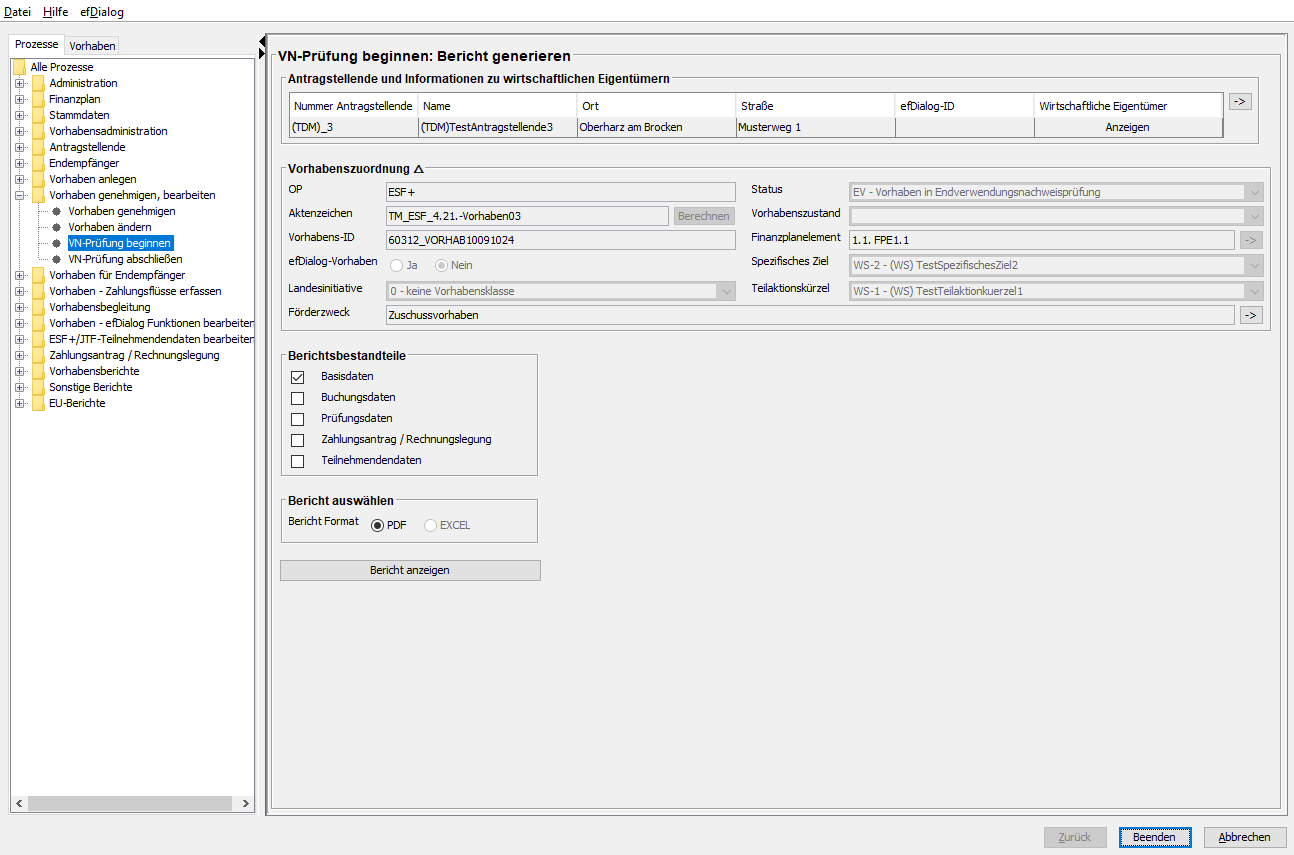Click the EU-Berichte folder icon
Image resolution: width=1294 pixels, height=855 pixels.
(x=38, y=403)
